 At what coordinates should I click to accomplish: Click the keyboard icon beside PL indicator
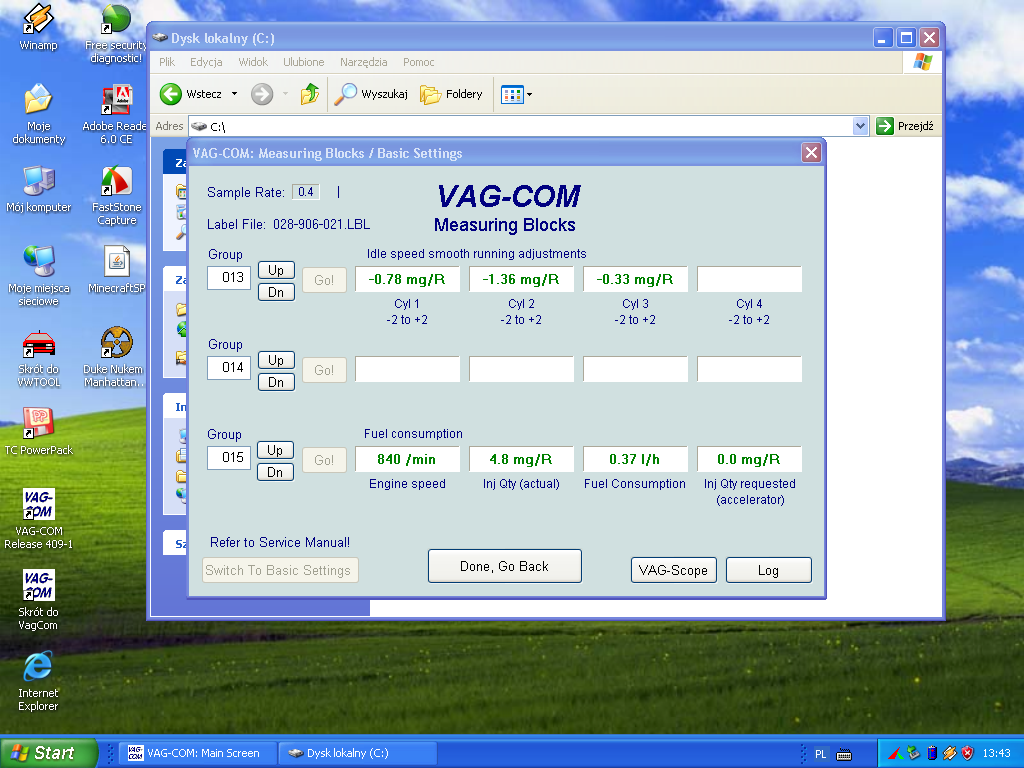844,755
